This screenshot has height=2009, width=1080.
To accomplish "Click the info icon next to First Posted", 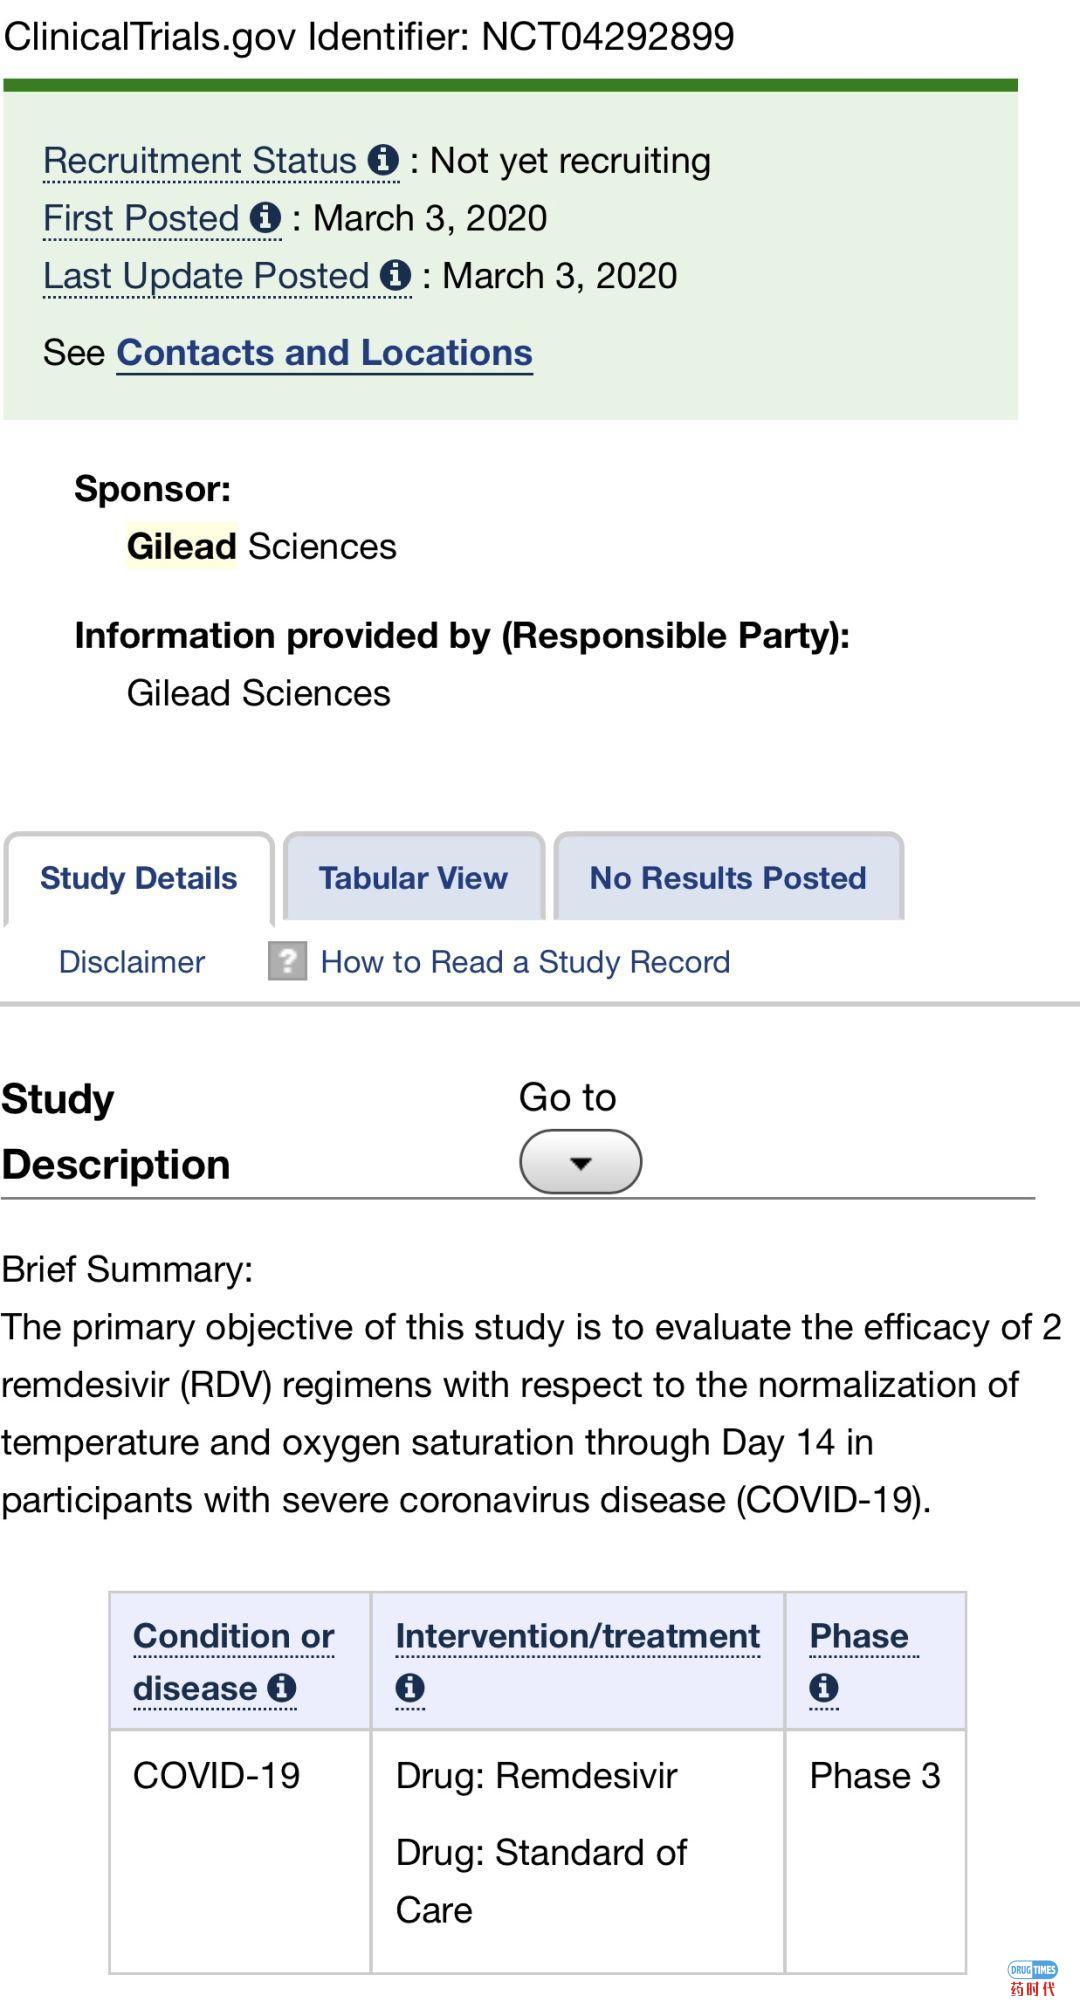I will pos(266,218).
